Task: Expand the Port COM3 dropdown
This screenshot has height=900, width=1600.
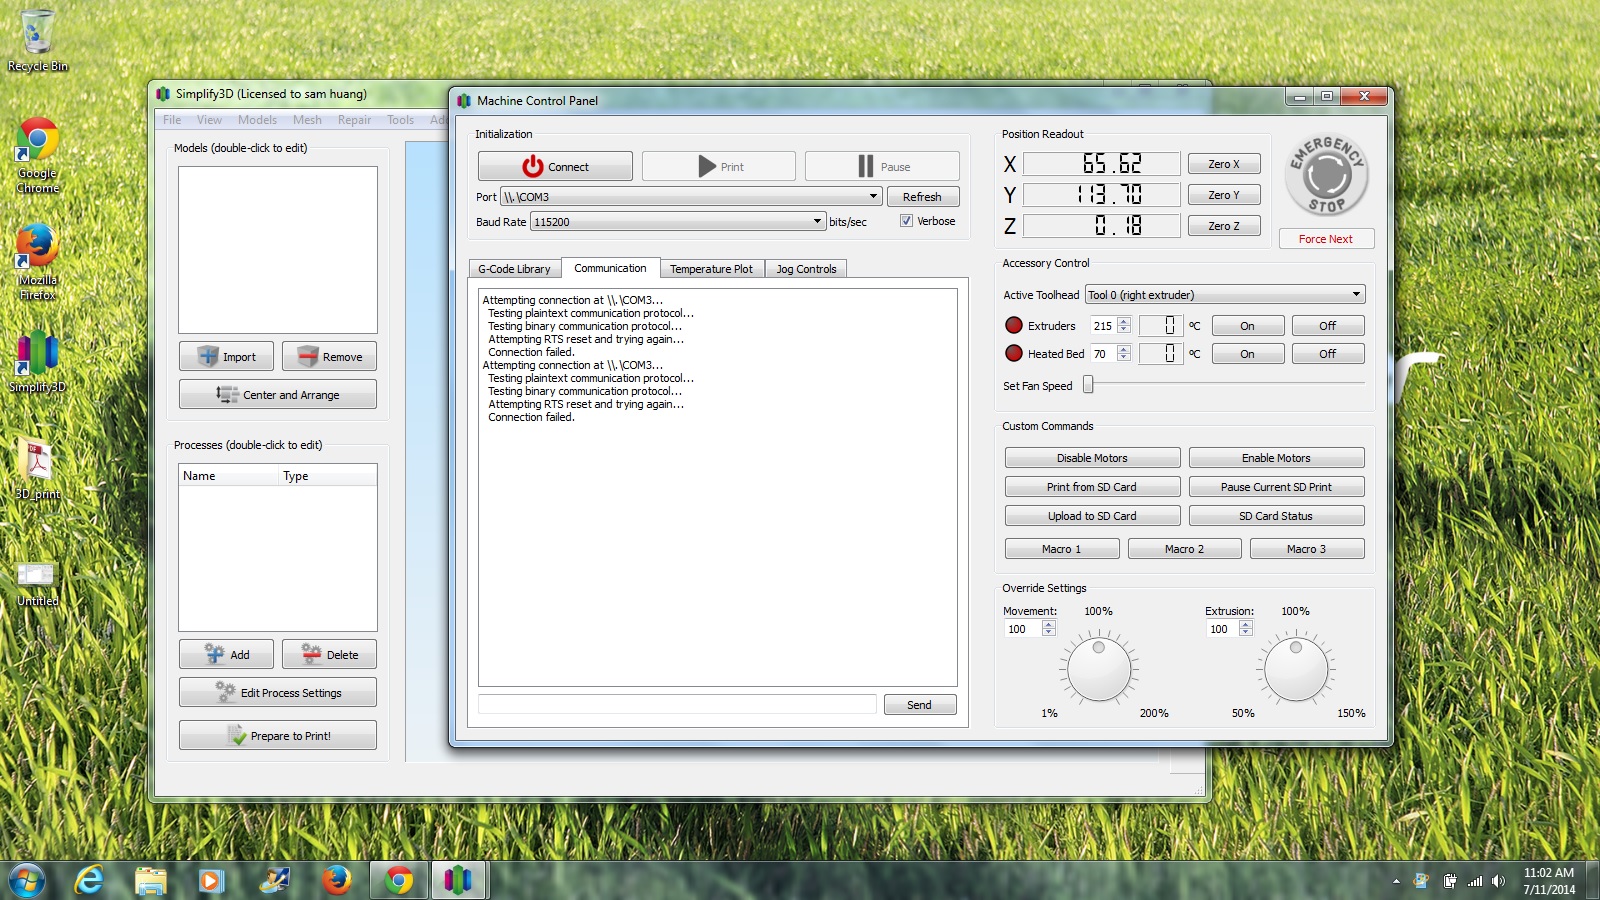Action: click(x=872, y=197)
